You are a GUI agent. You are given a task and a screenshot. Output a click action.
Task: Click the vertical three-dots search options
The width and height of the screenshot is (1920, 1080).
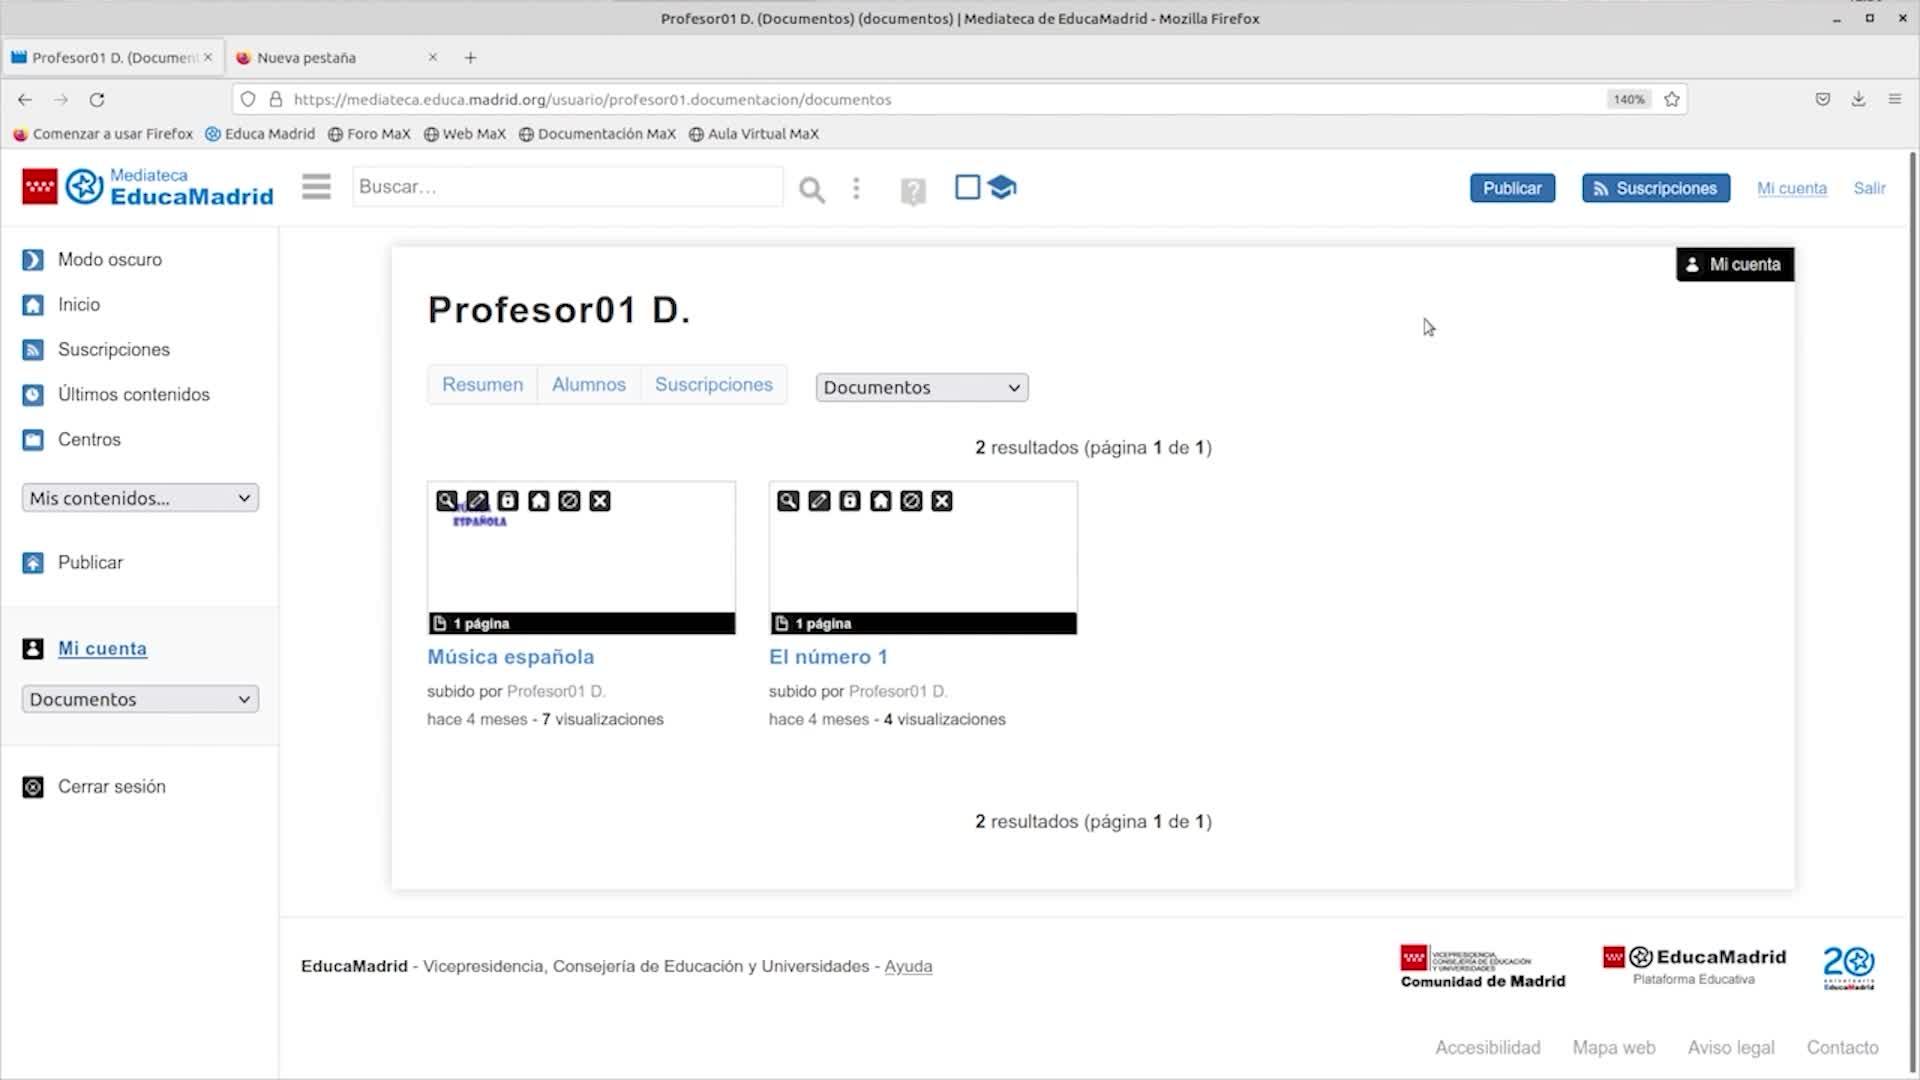tap(856, 188)
